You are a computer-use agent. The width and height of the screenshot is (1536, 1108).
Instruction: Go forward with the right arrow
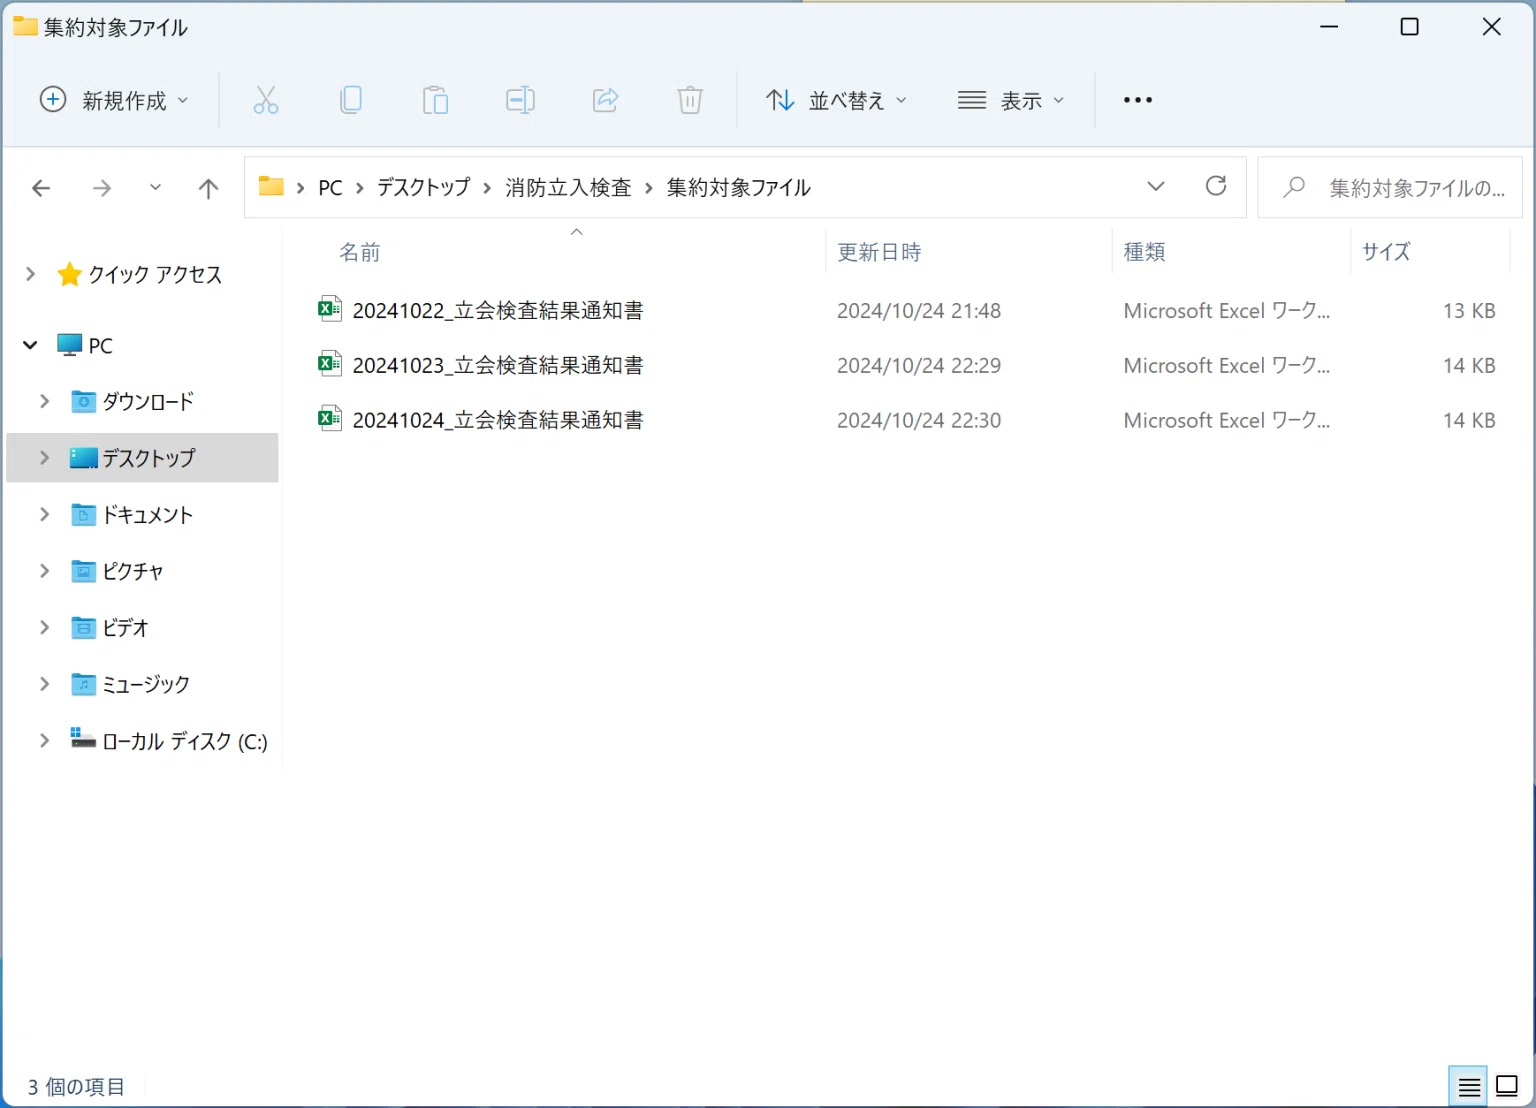pyautogui.click(x=101, y=188)
